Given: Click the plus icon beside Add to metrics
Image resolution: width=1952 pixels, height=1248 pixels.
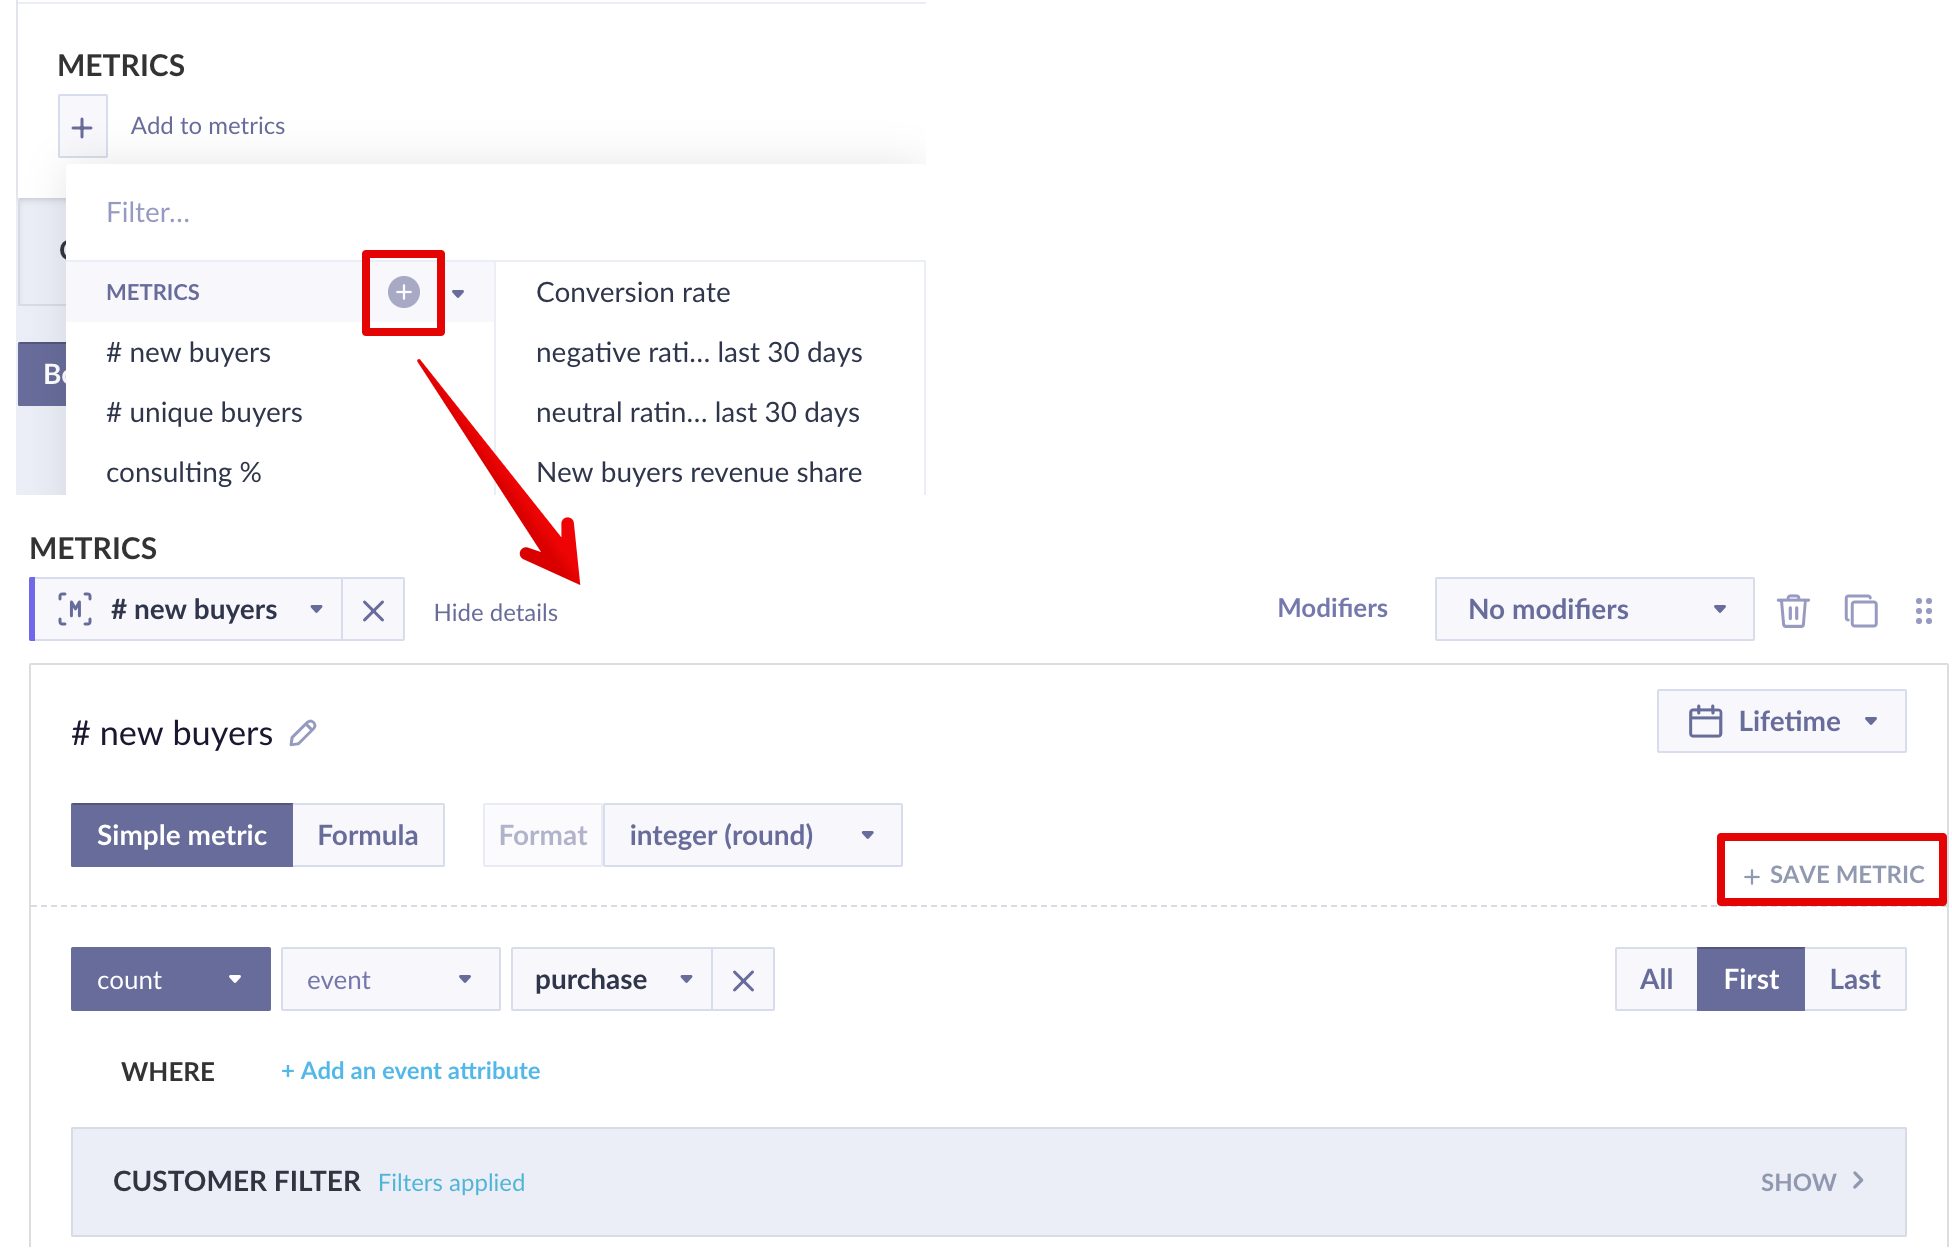Looking at the screenshot, I should pos(82,127).
